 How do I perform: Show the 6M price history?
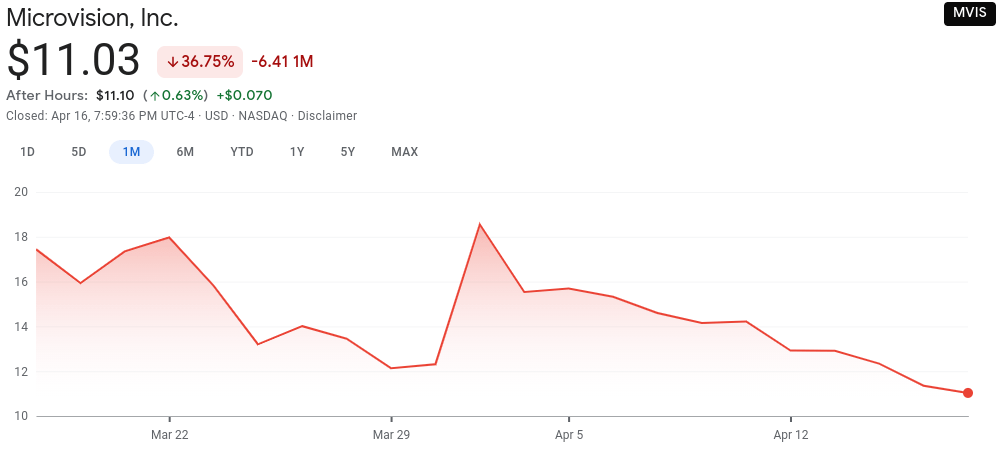pyautogui.click(x=185, y=152)
